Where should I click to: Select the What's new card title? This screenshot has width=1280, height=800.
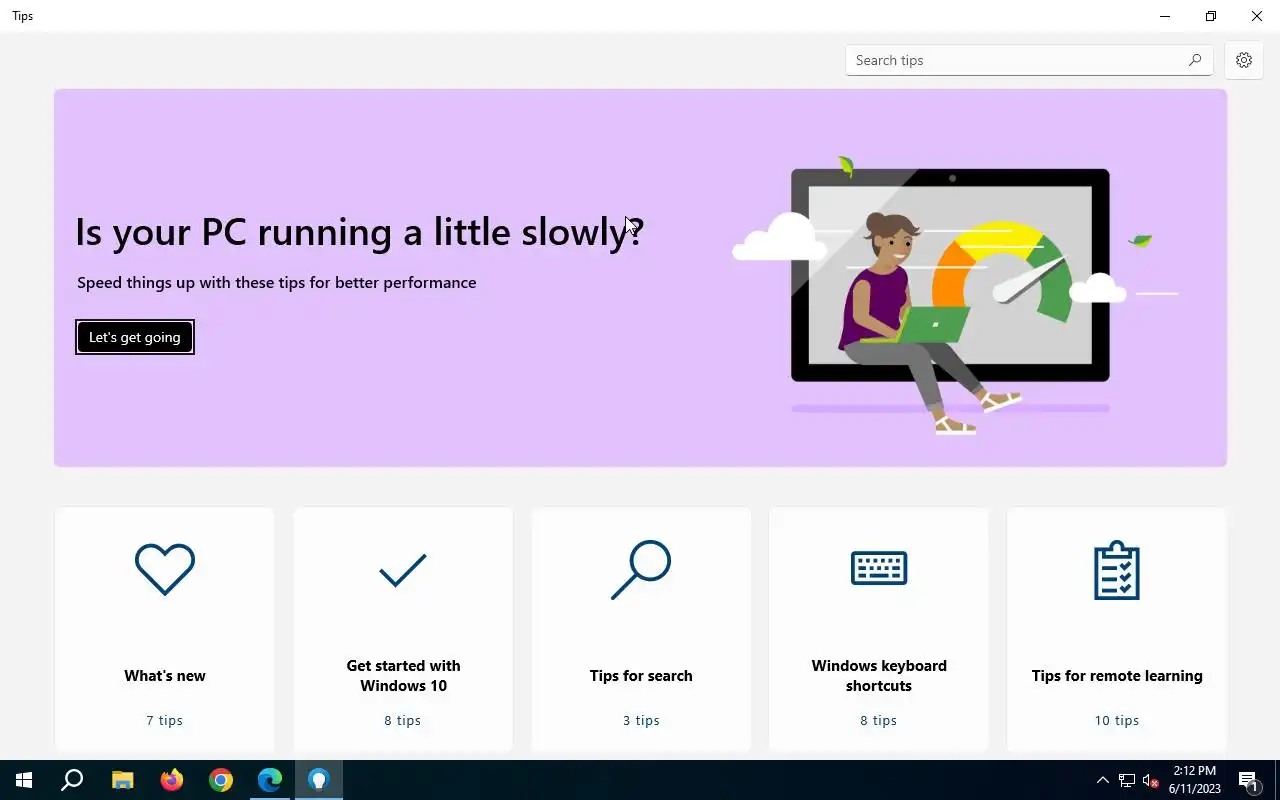pos(165,676)
